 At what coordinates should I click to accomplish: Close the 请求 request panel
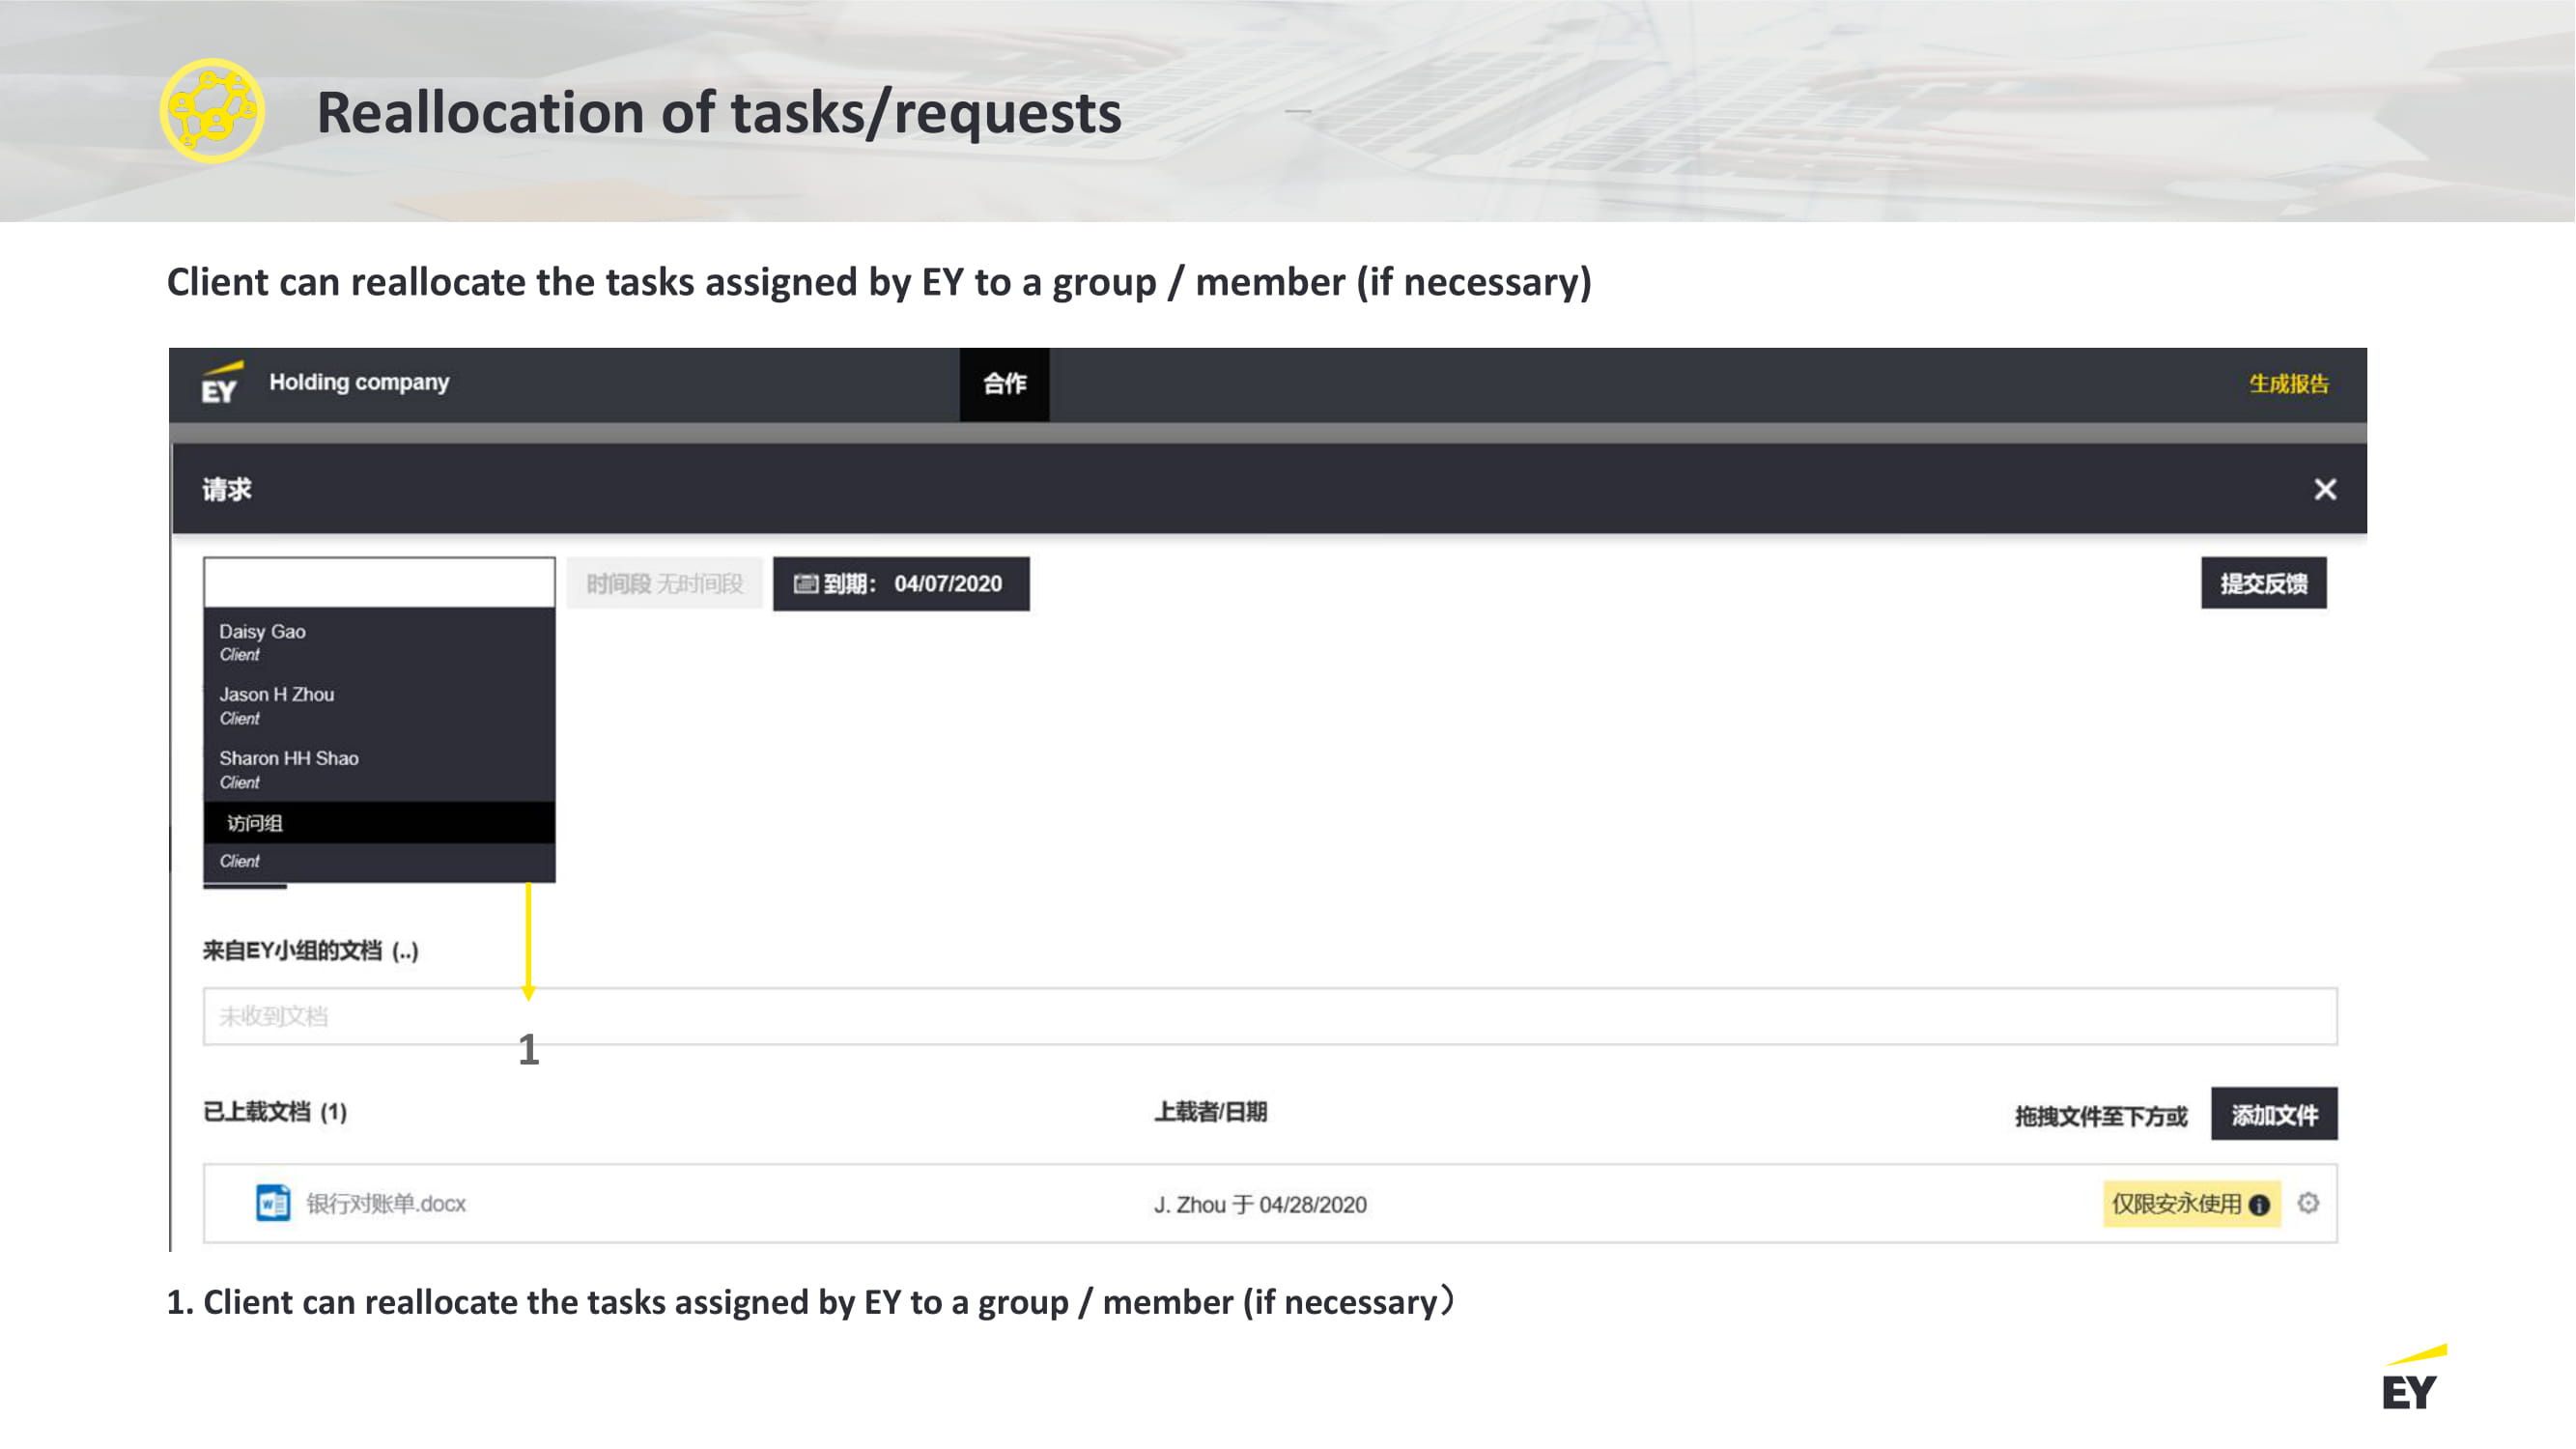click(2324, 489)
